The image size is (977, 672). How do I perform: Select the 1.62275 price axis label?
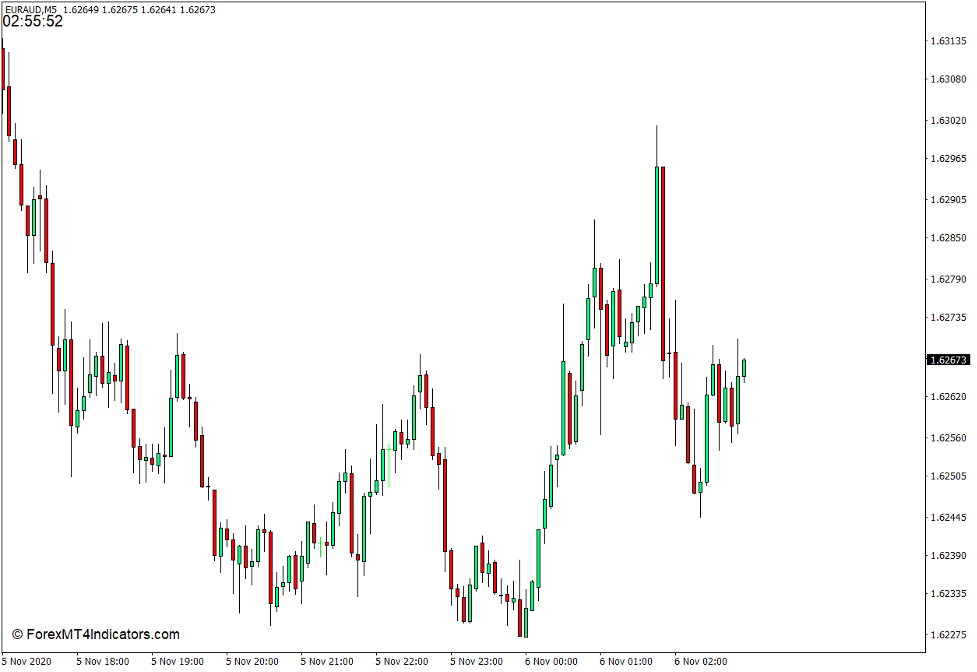[949, 635]
